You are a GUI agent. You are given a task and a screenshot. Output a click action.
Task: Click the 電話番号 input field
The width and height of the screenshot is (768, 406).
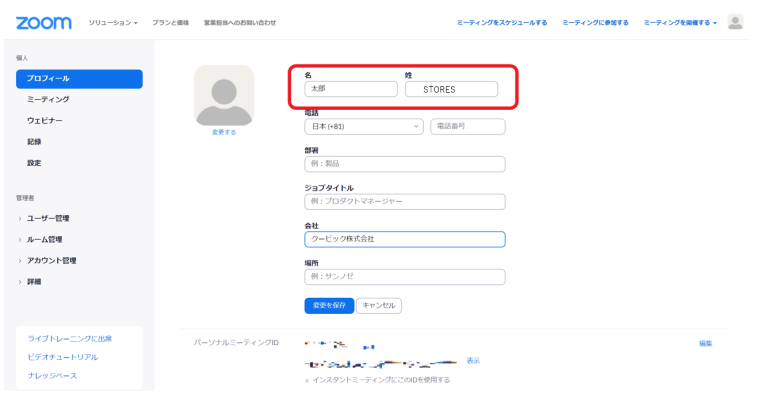point(468,126)
